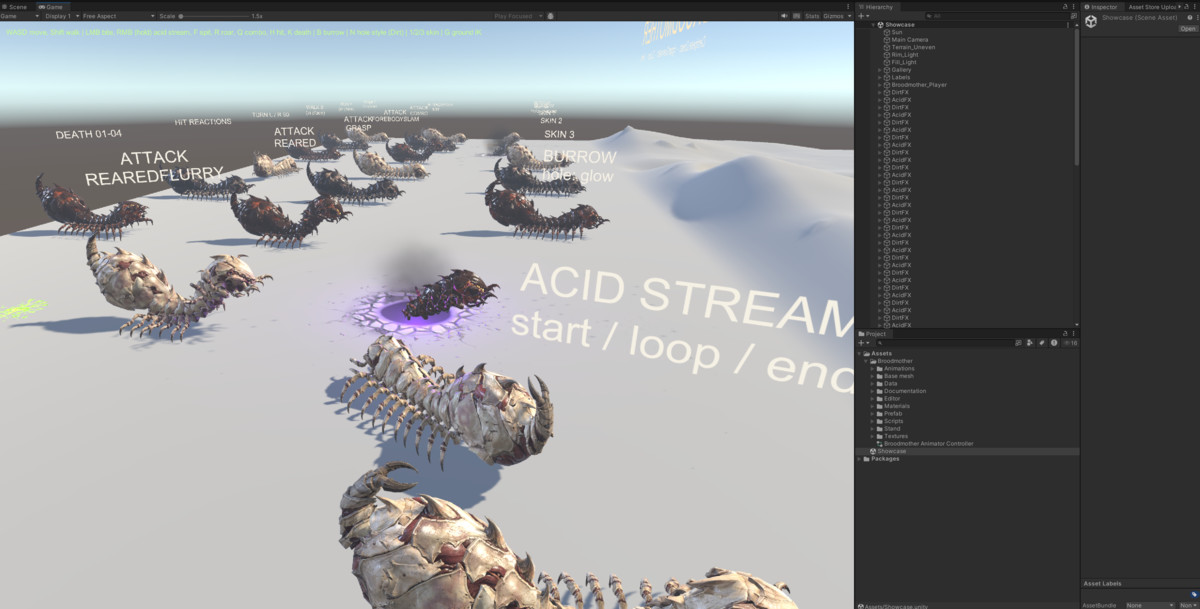
Task: Toggle the Project hidden packages count button
Action: [1068, 343]
